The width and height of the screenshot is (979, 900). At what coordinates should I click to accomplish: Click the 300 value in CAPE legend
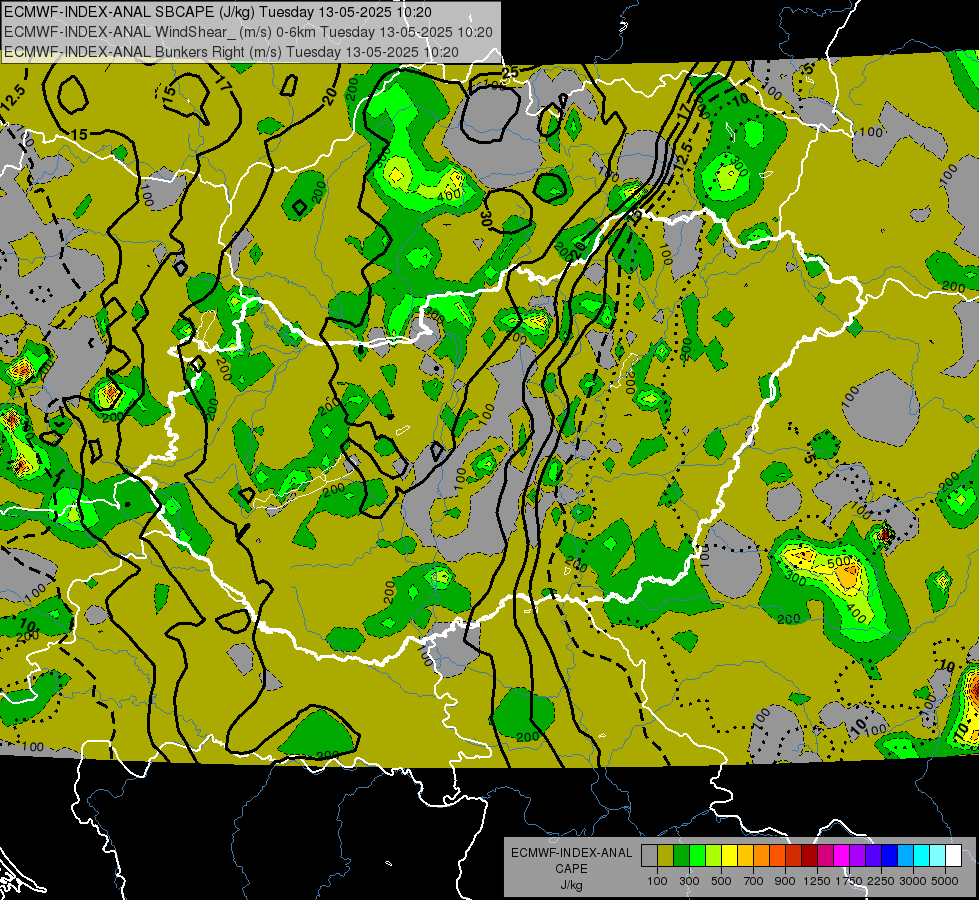pos(689,881)
